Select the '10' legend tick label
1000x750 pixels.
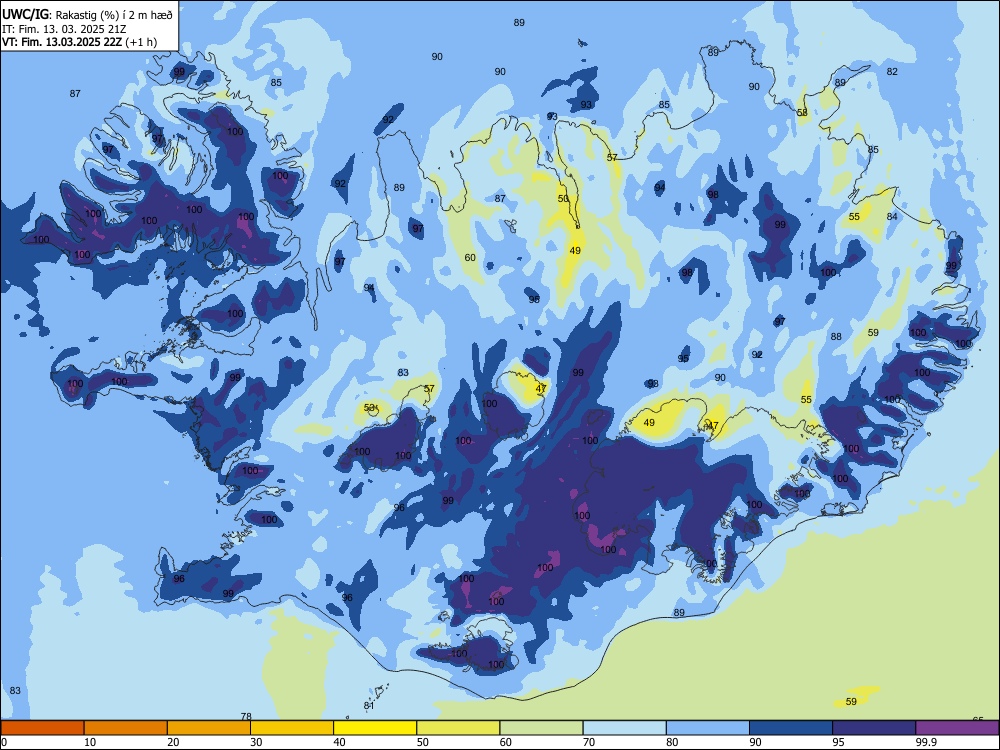click(x=90, y=742)
